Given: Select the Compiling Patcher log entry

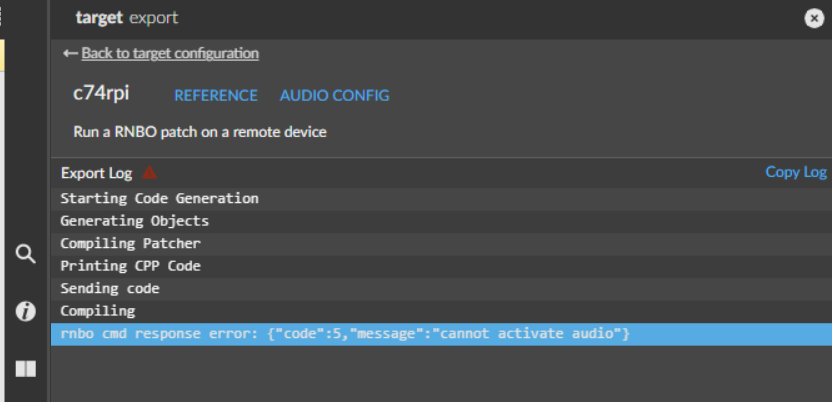Looking at the screenshot, I should pyautogui.click(x=441, y=244).
